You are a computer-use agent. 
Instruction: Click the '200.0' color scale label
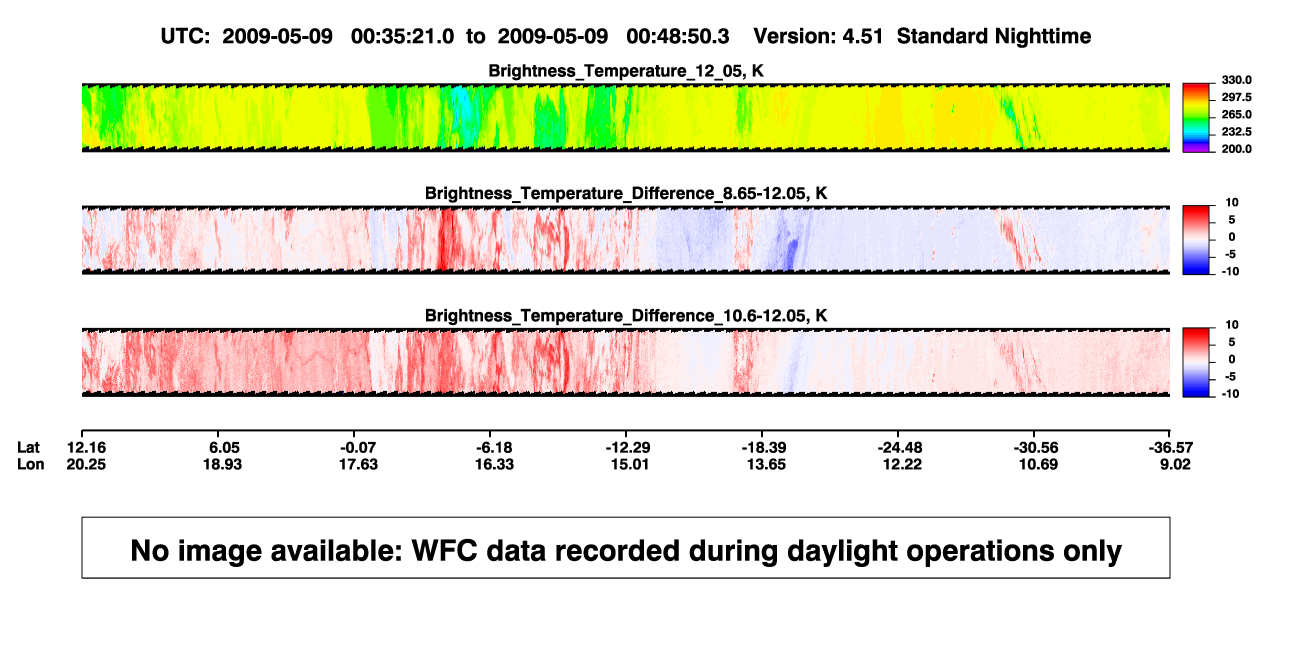(1238, 148)
